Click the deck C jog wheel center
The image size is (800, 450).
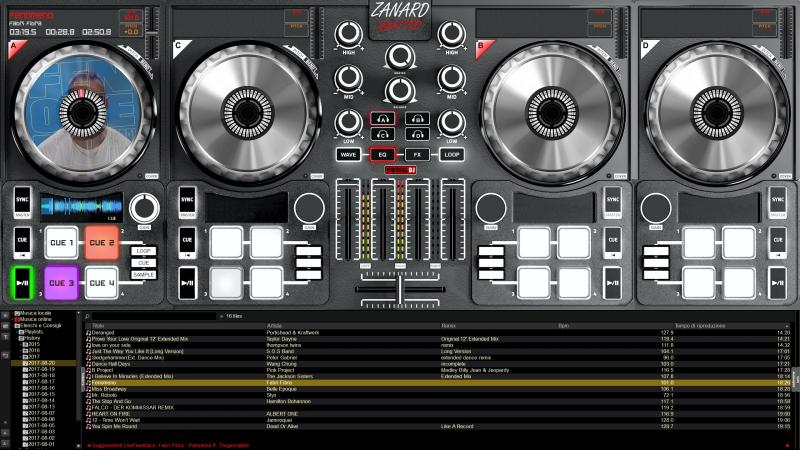[247, 113]
